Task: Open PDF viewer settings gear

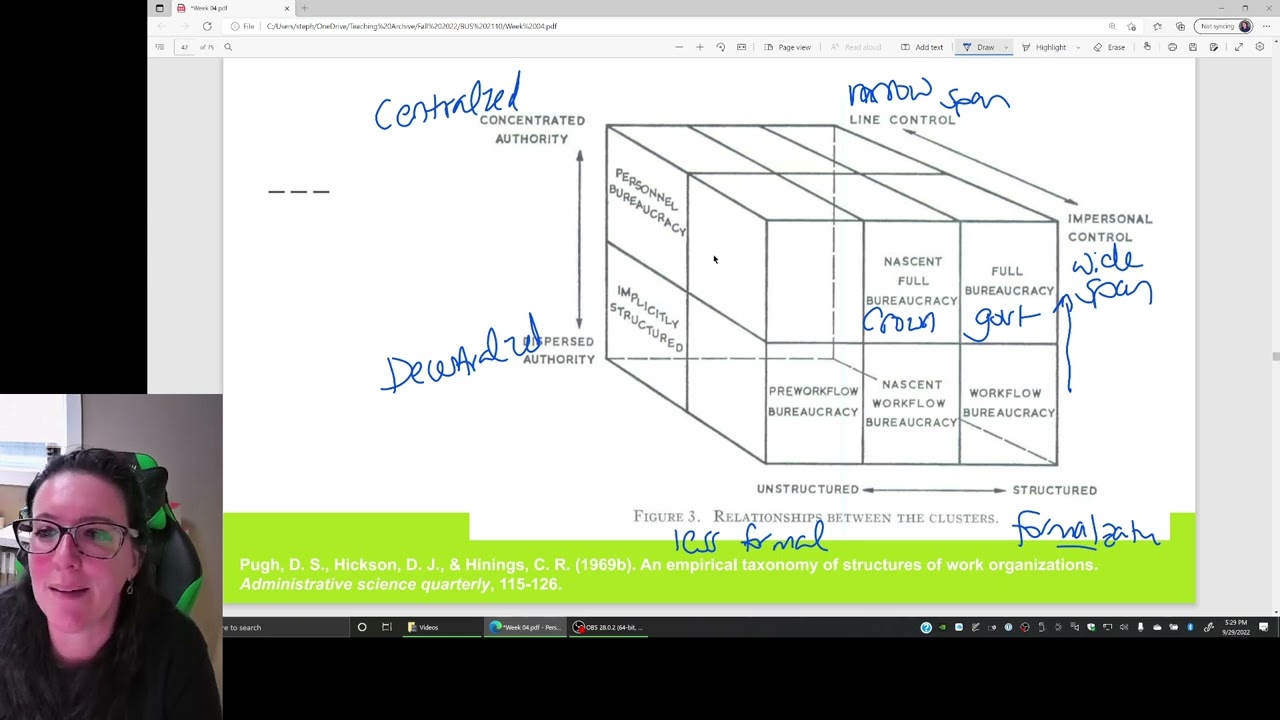Action: click(x=1260, y=47)
